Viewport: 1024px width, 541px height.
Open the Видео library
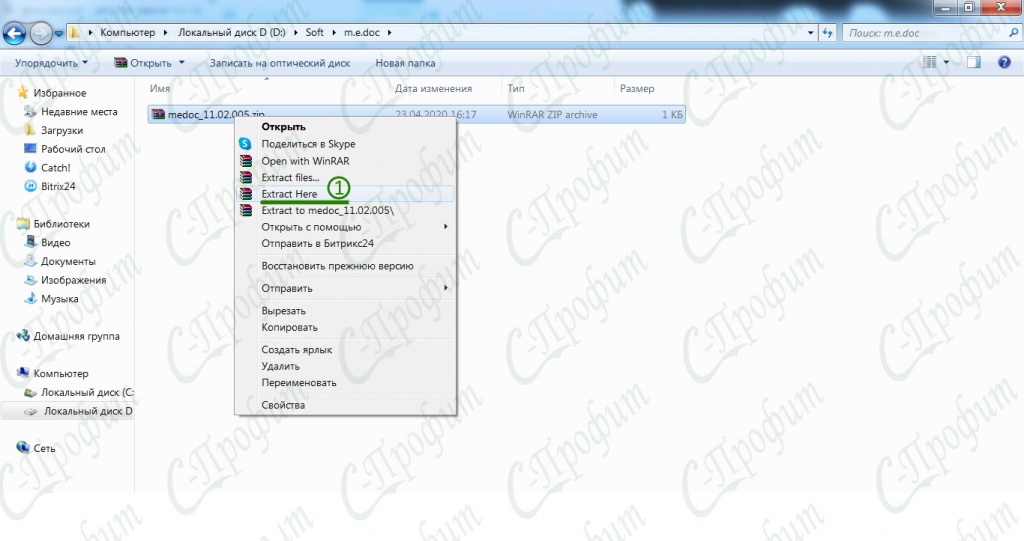click(x=56, y=242)
